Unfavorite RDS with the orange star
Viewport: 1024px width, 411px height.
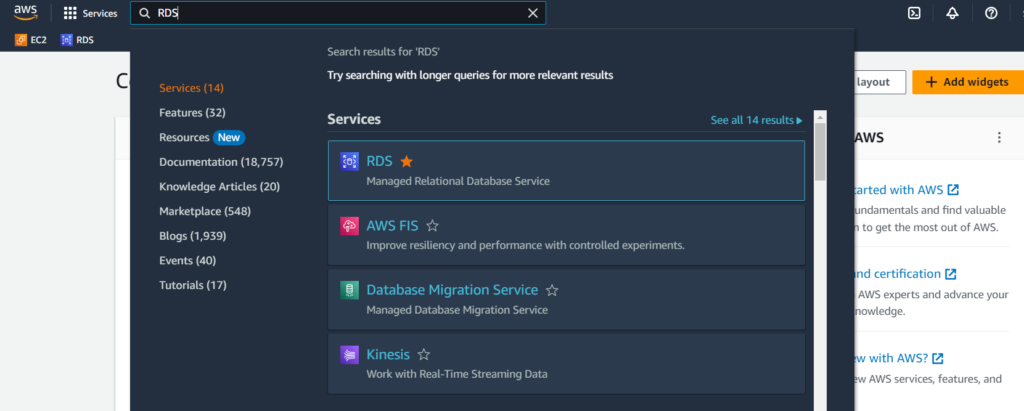(x=406, y=161)
